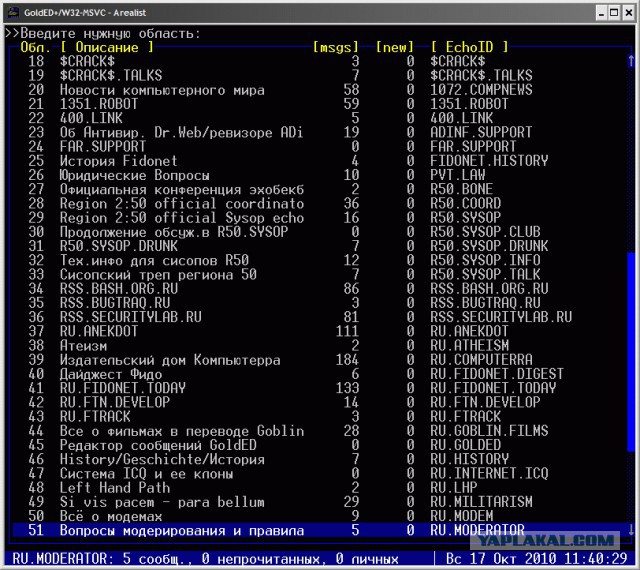Click the RU.MILITARISM echo ID

click(481, 502)
